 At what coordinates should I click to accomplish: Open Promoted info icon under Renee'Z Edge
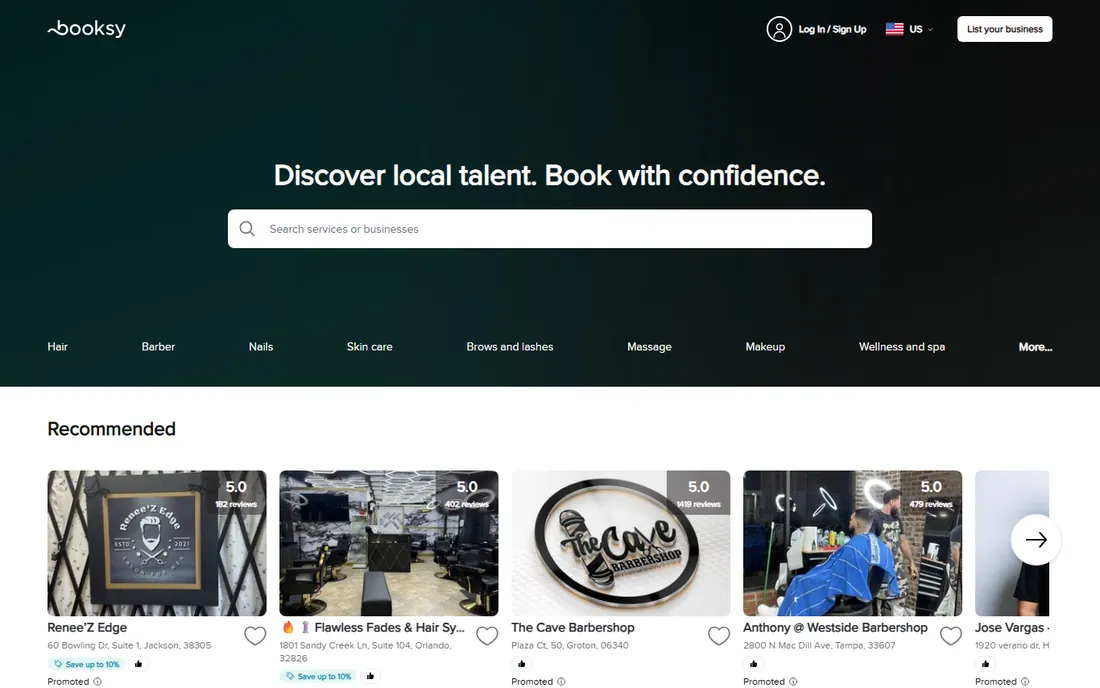[98, 681]
